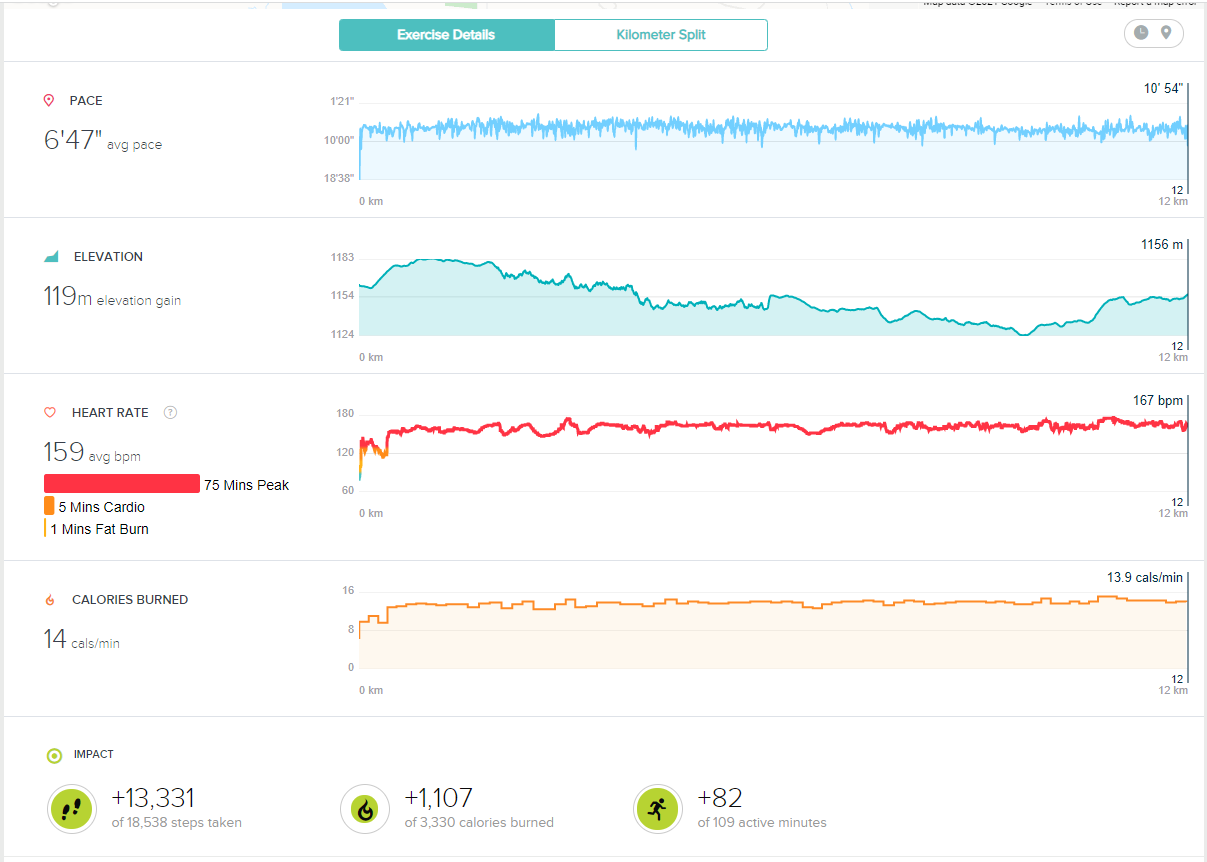Screen dimensions: 1207x862
Task: Click the 1183 elevation axis label
Action: point(342,258)
